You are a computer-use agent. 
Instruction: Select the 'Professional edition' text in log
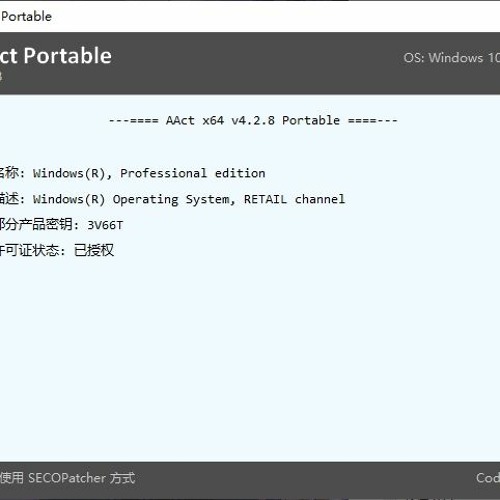[193, 173]
